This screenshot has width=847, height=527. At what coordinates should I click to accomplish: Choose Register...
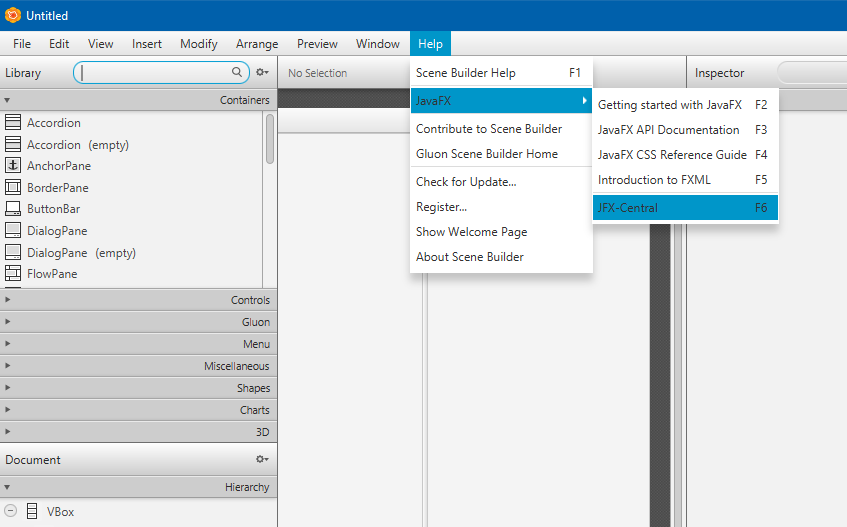(x=501, y=207)
